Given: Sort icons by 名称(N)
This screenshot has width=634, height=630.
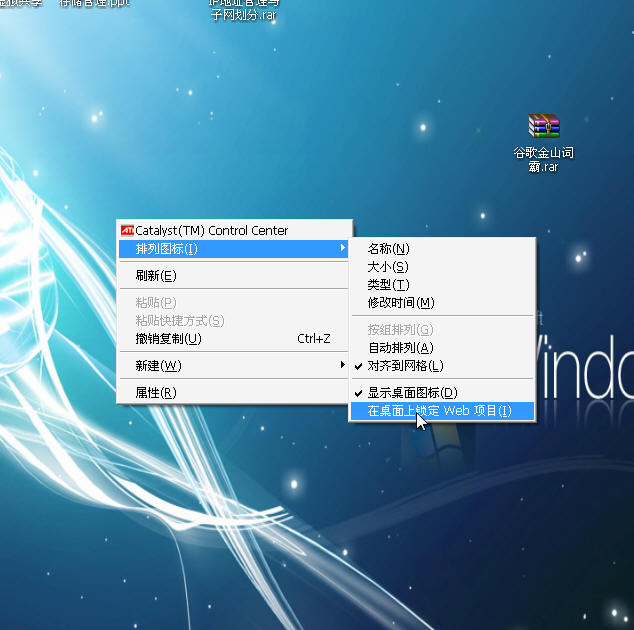Looking at the screenshot, I should (388, 249).
